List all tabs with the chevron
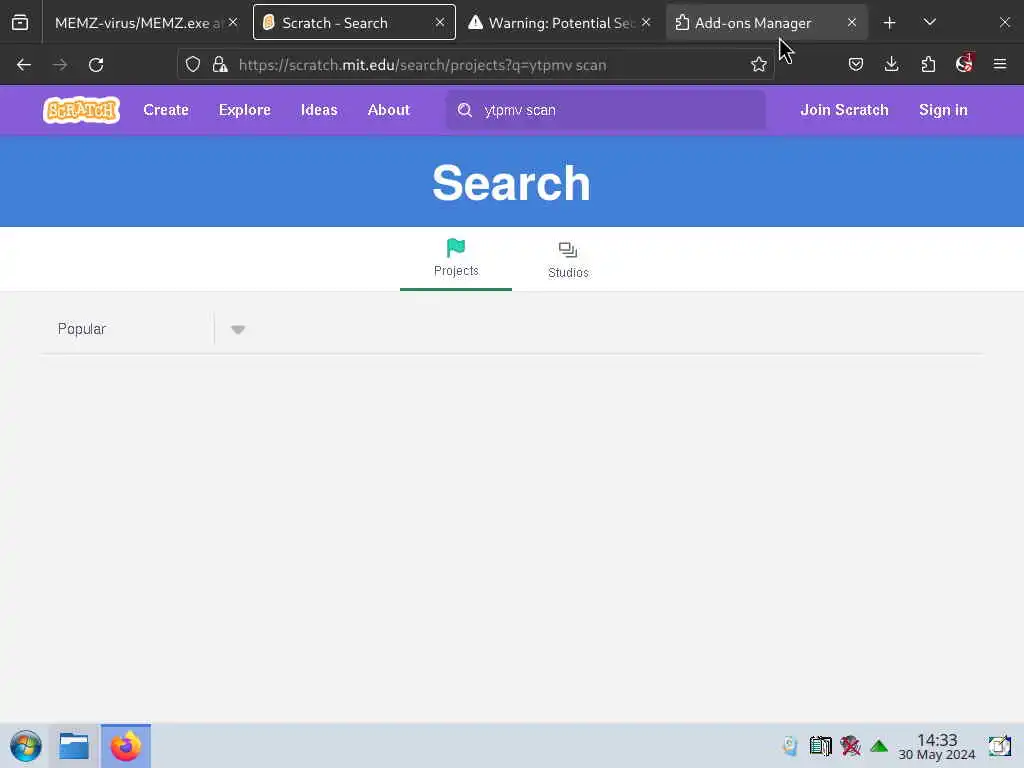1024x768 pixels. 930,23
